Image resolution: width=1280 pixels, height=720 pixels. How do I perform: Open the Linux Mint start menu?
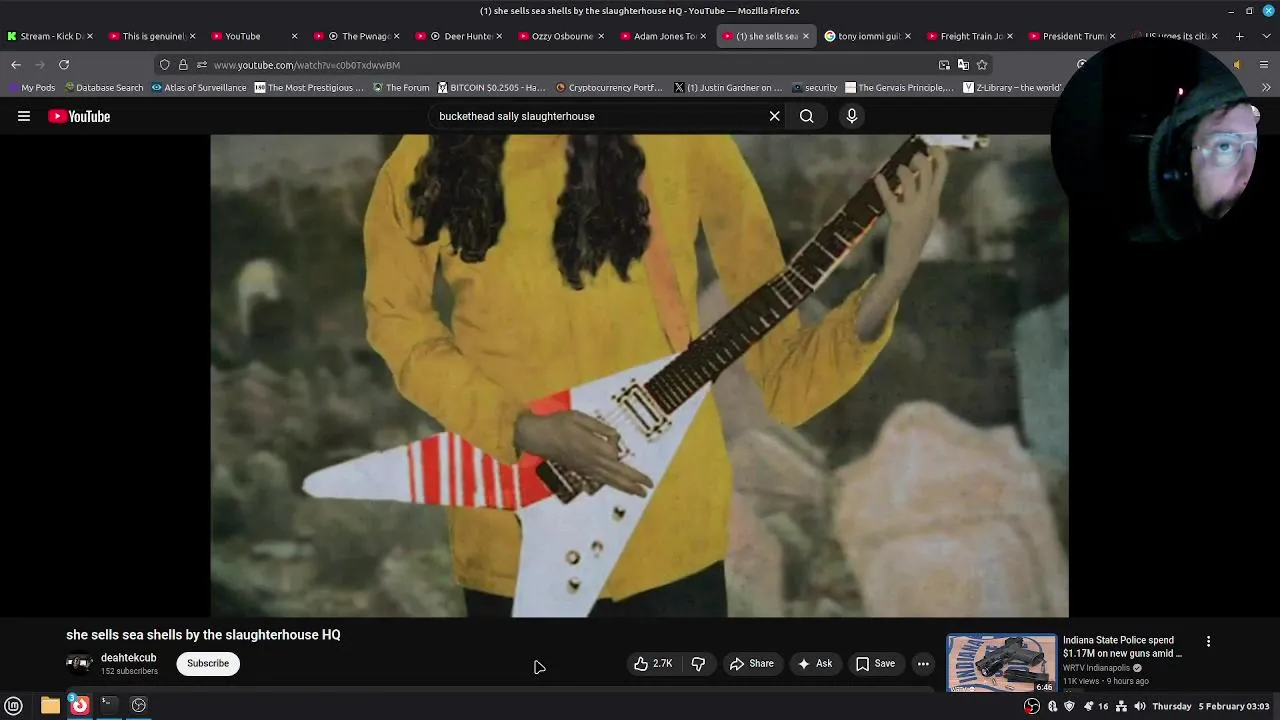[x=14, y=705]
